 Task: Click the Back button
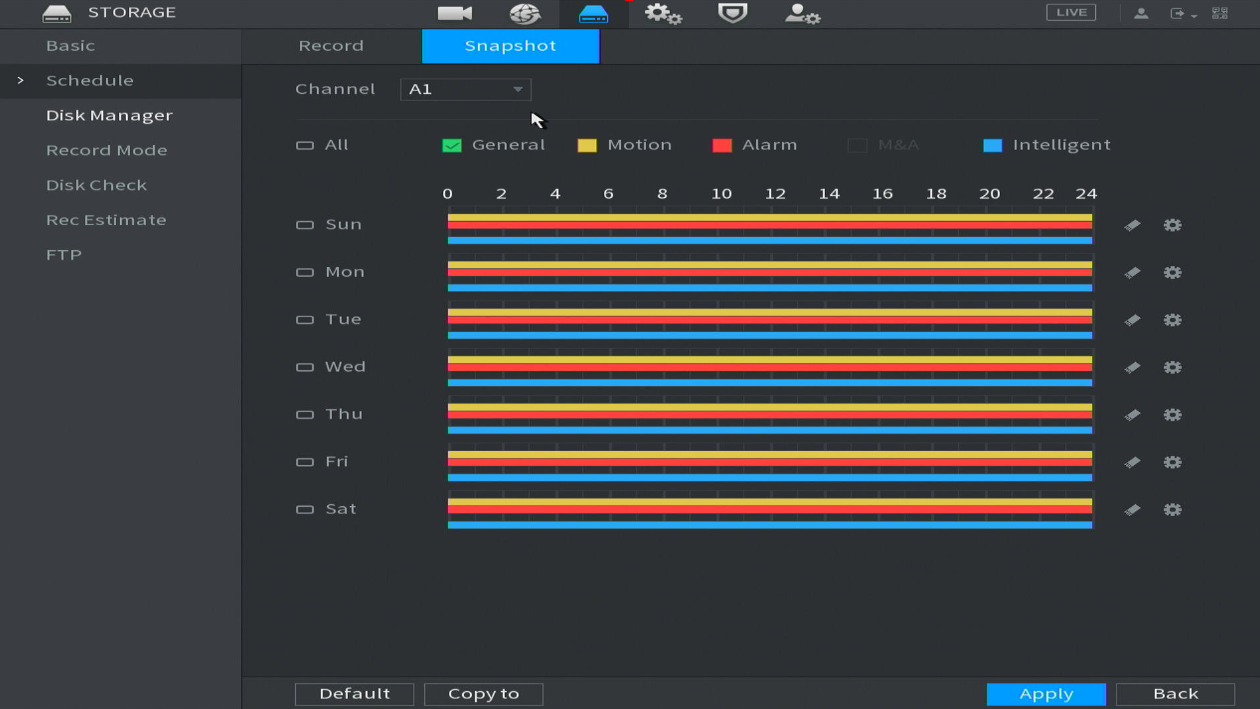1175,694
